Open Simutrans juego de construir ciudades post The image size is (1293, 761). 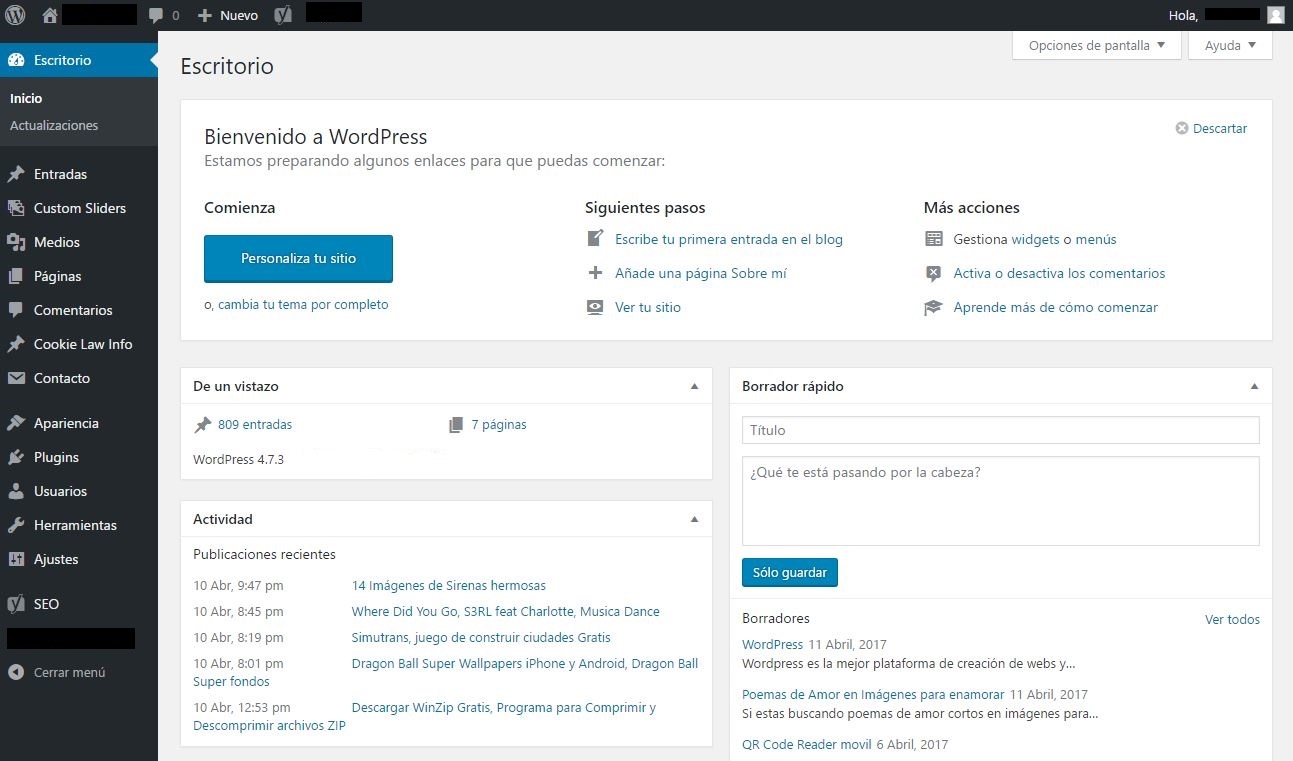pyautogui.click(x=481, y=637)
